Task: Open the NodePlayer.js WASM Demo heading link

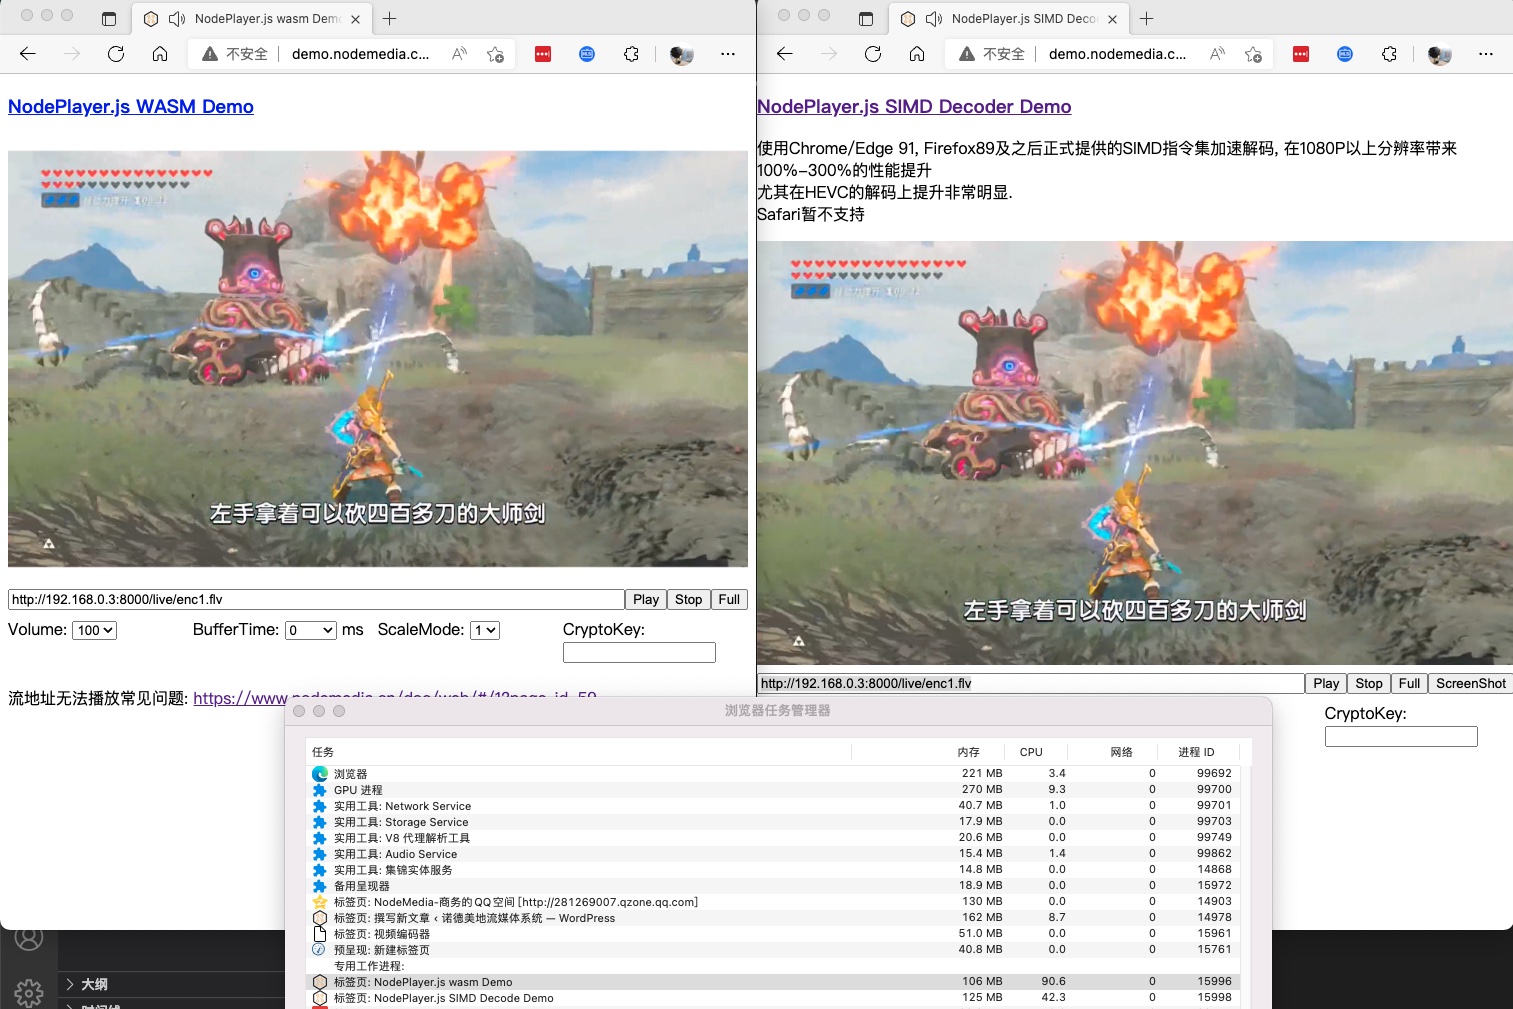Action: pos(130,106)
